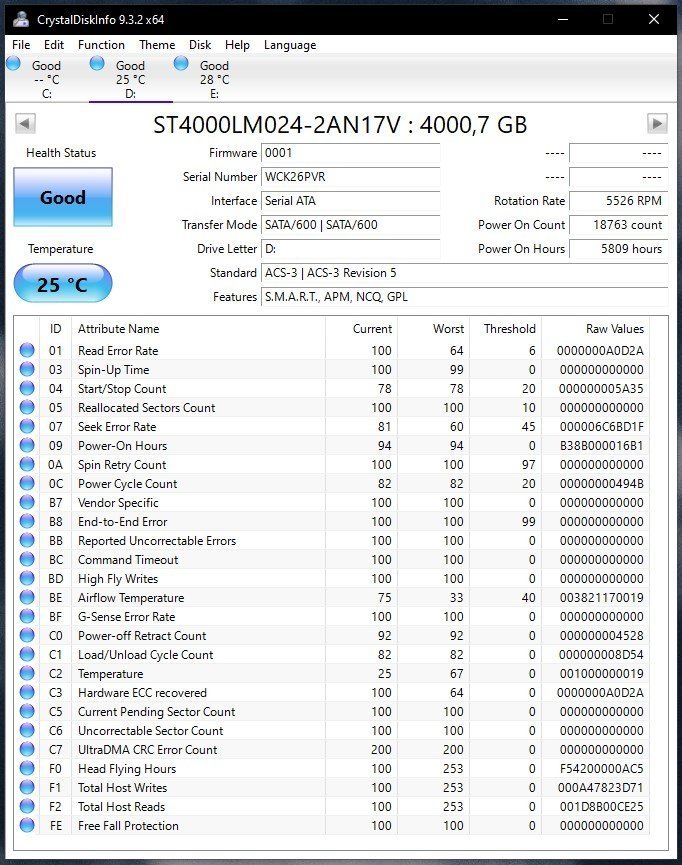Image resolution: width=682 pixels, height=865 pixels.
Task: Click the Good health status button
Action: [x=63, y=197]
